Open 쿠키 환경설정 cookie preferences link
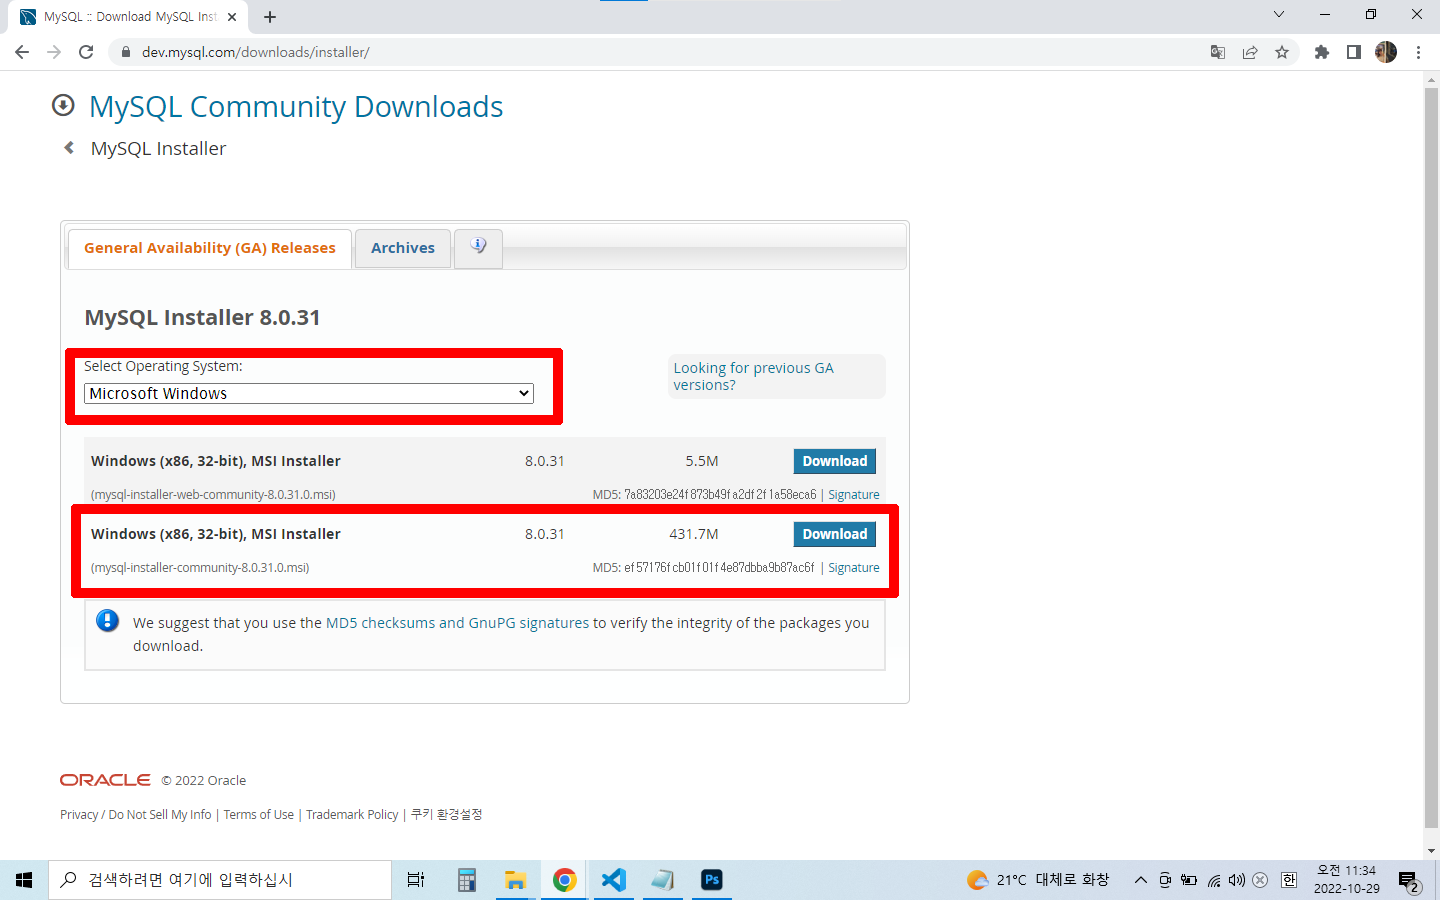This screenshot has height=900, width=1440. click(x=447, y=815)
